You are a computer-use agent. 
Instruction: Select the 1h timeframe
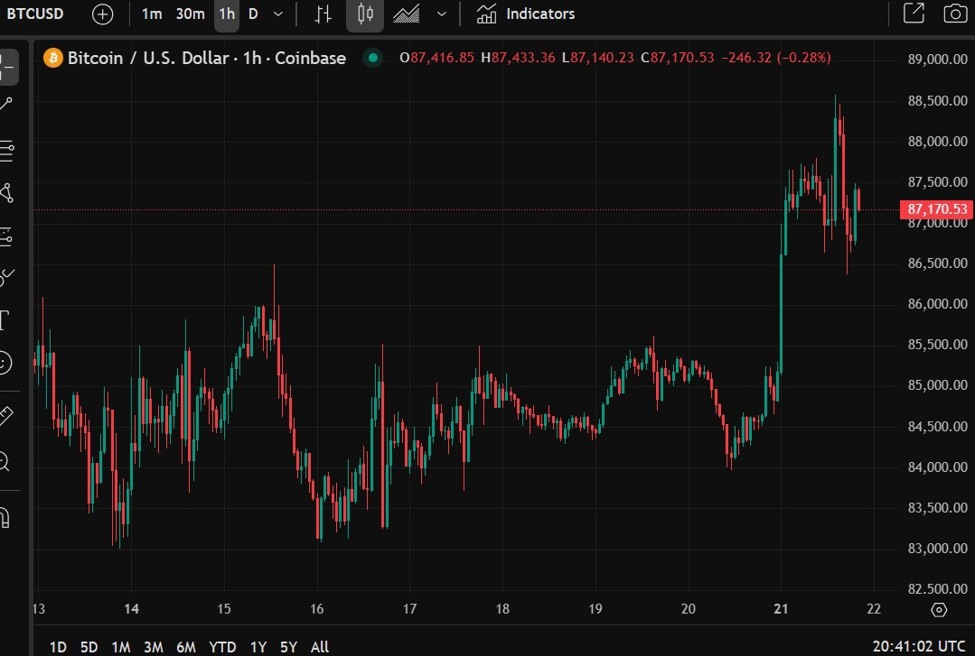[x=227, y=14]
